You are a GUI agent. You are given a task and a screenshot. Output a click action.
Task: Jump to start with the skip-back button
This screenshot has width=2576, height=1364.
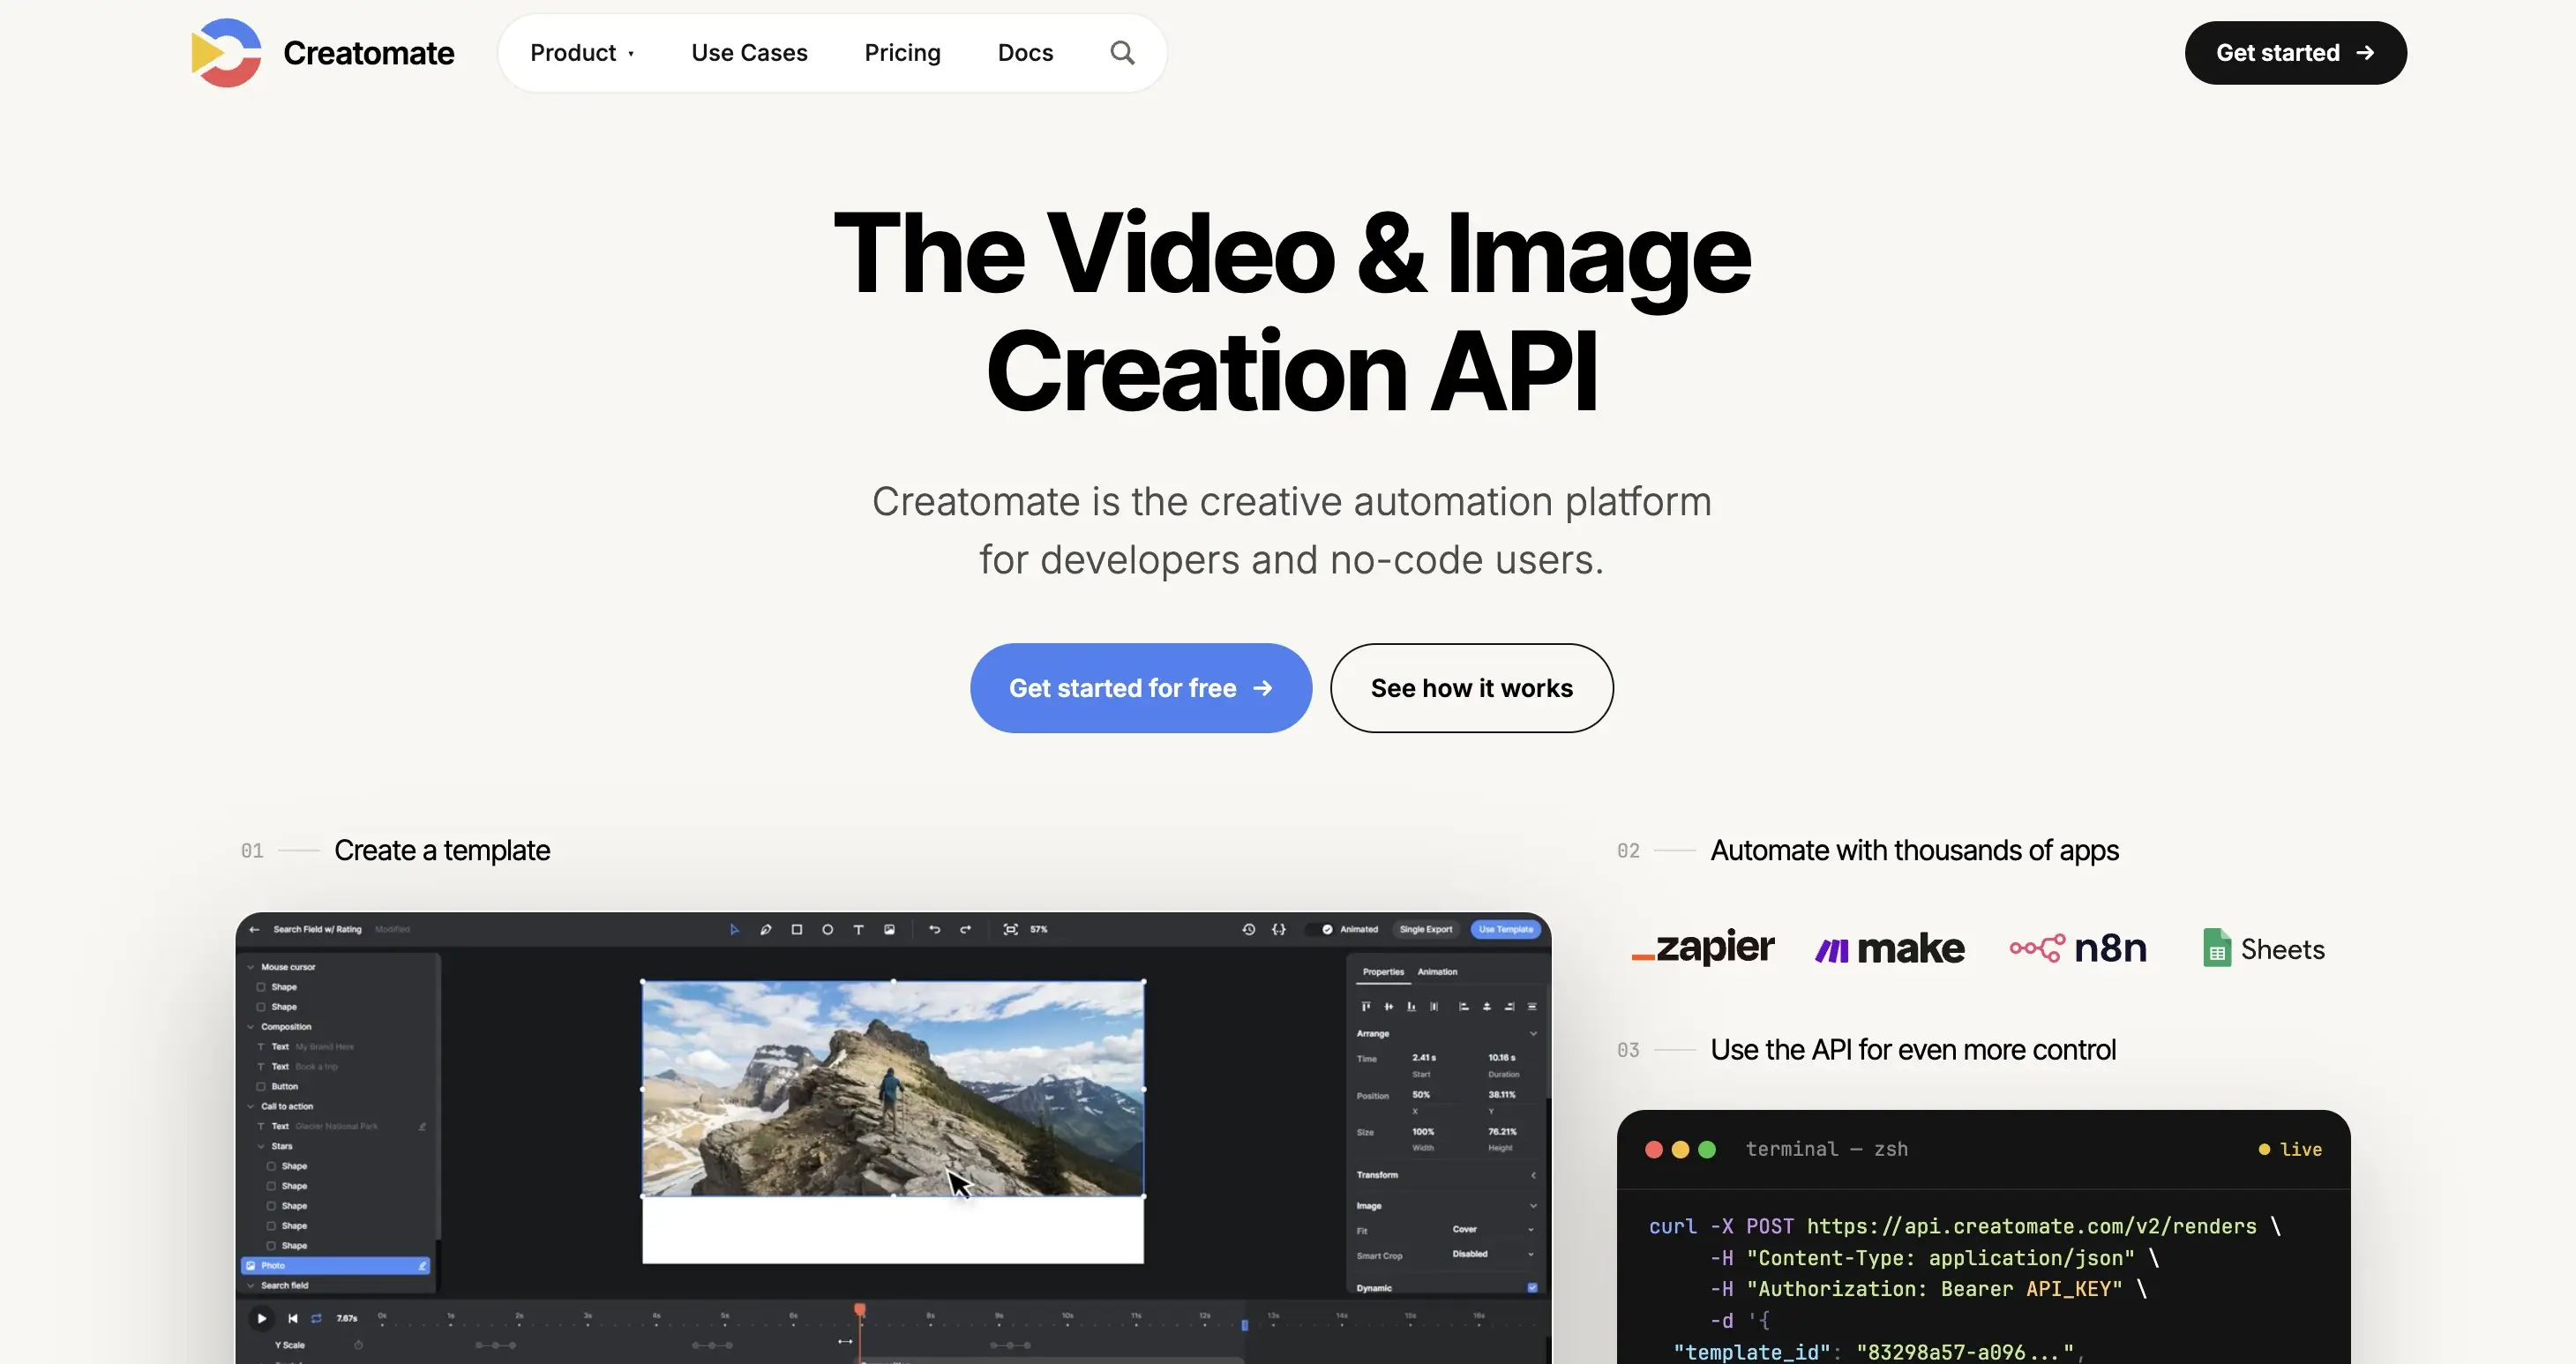(x=292, y=1318)
